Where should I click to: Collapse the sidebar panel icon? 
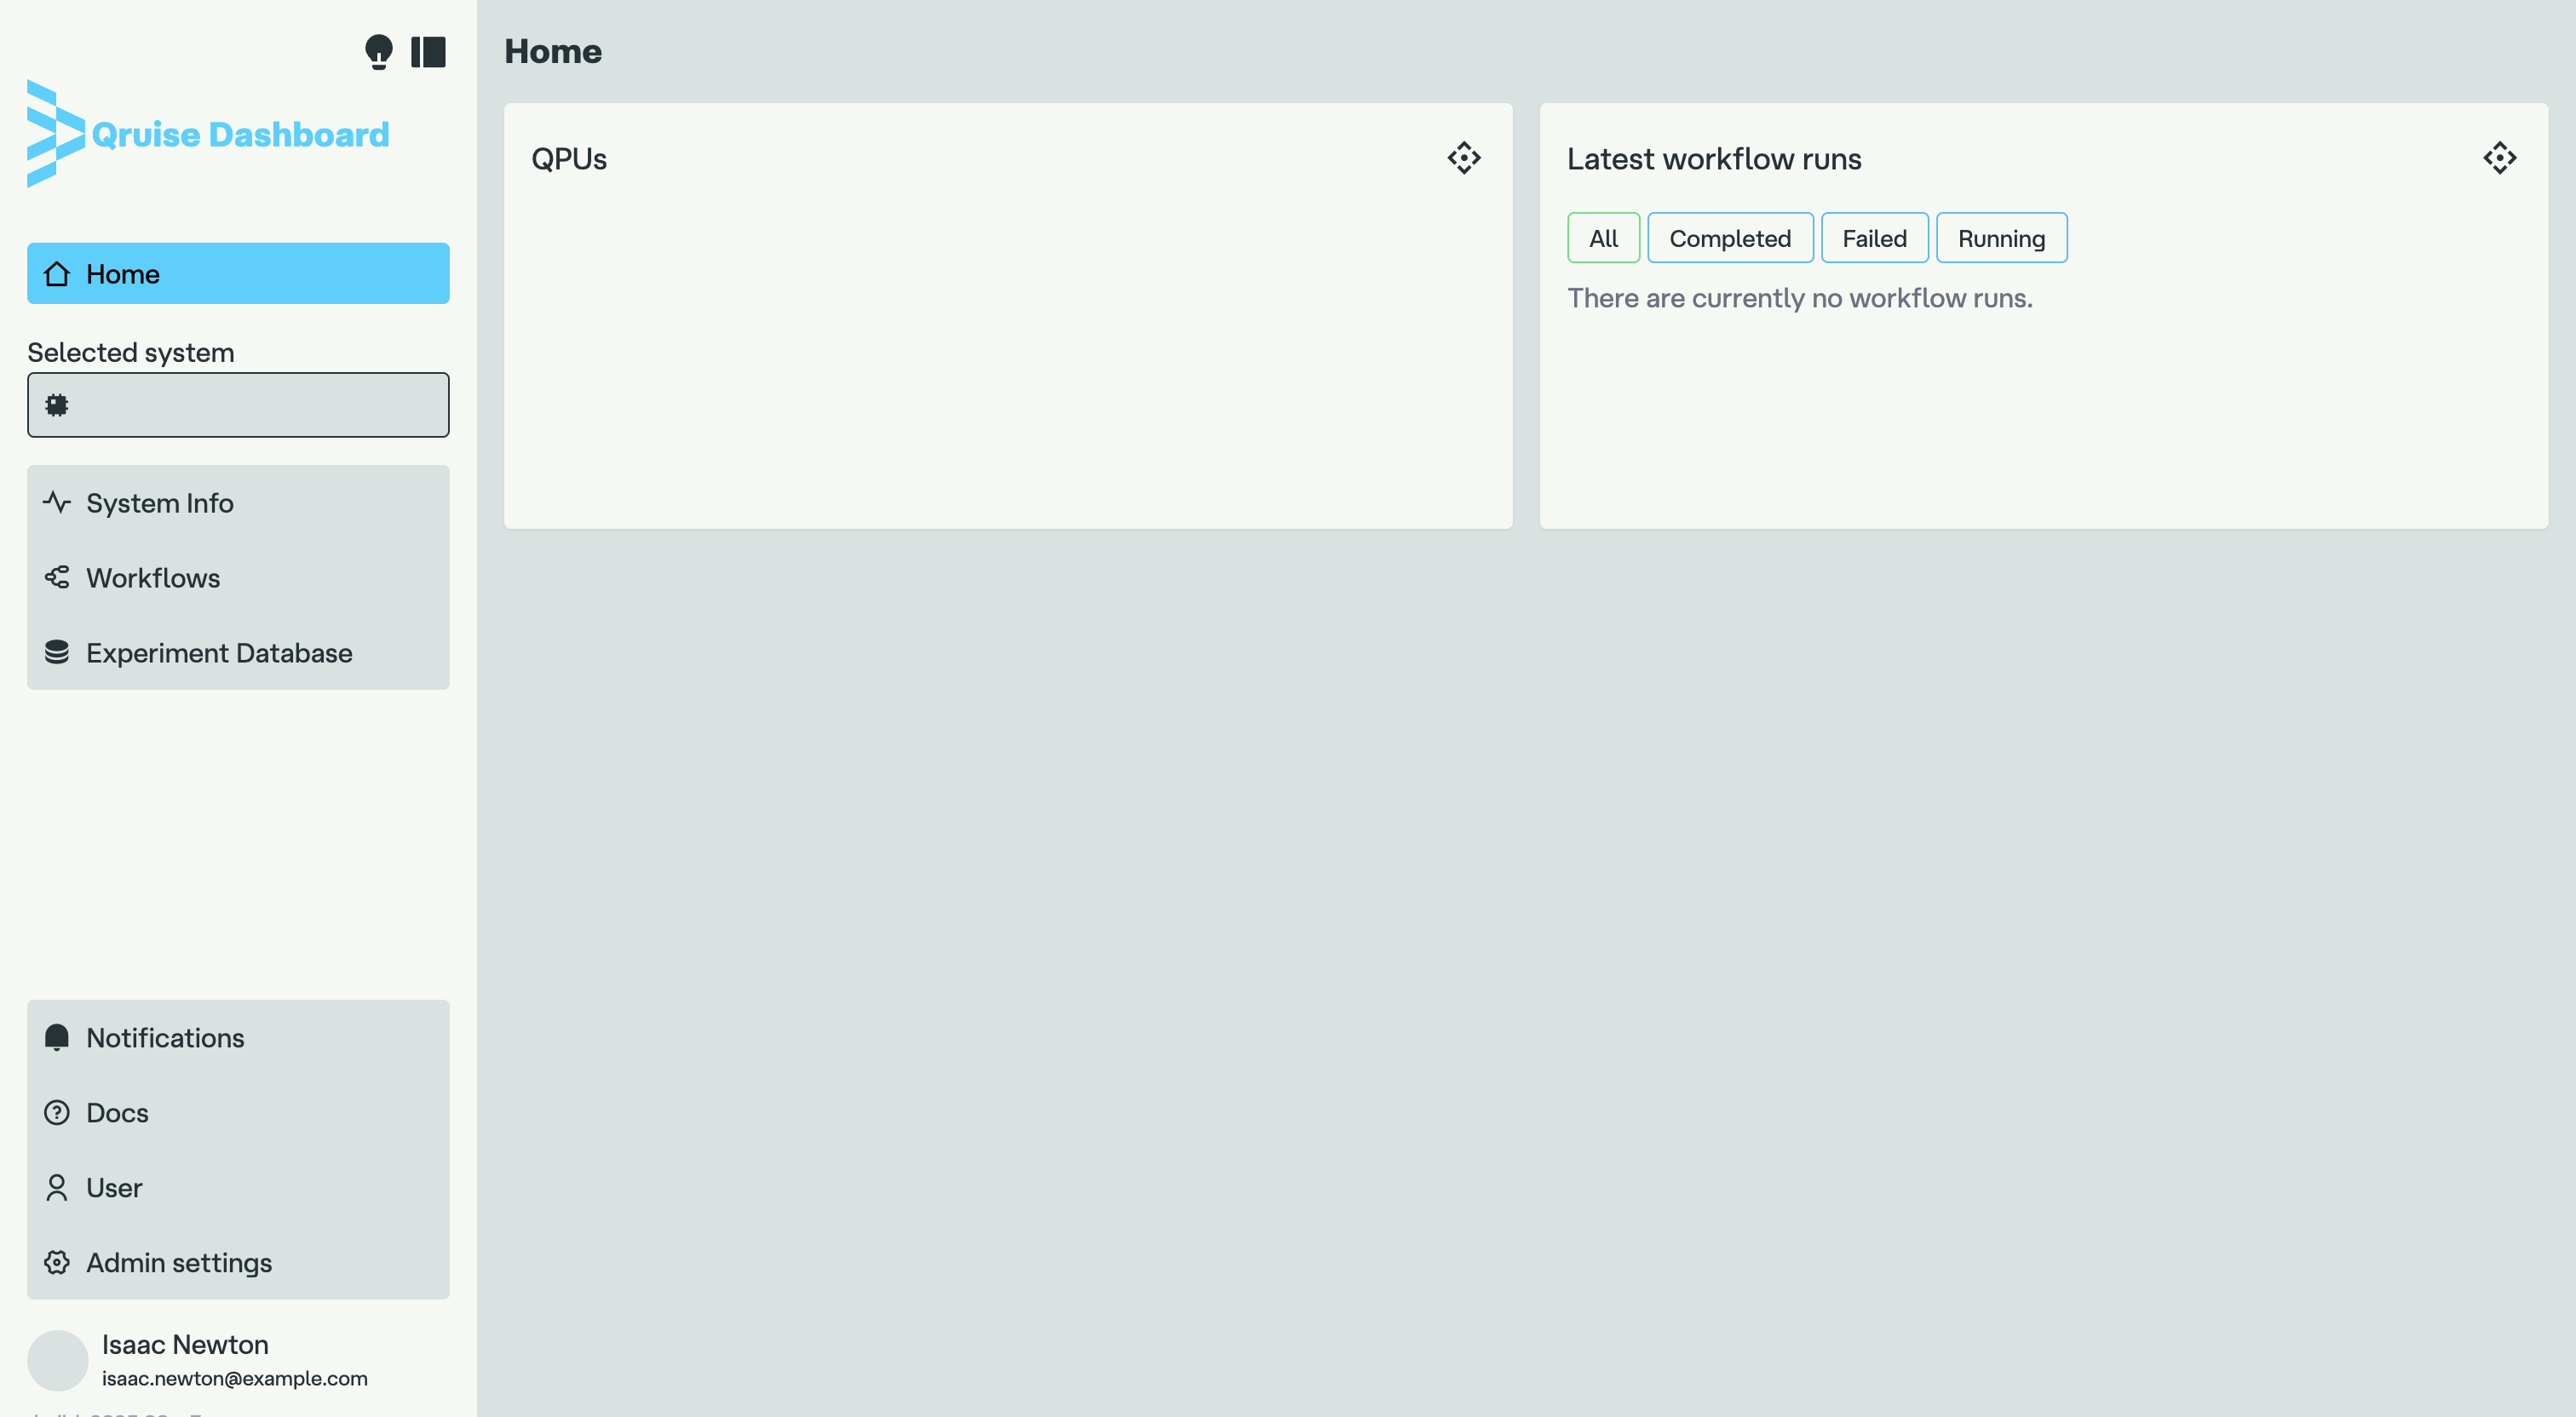(x=428, y=51)
